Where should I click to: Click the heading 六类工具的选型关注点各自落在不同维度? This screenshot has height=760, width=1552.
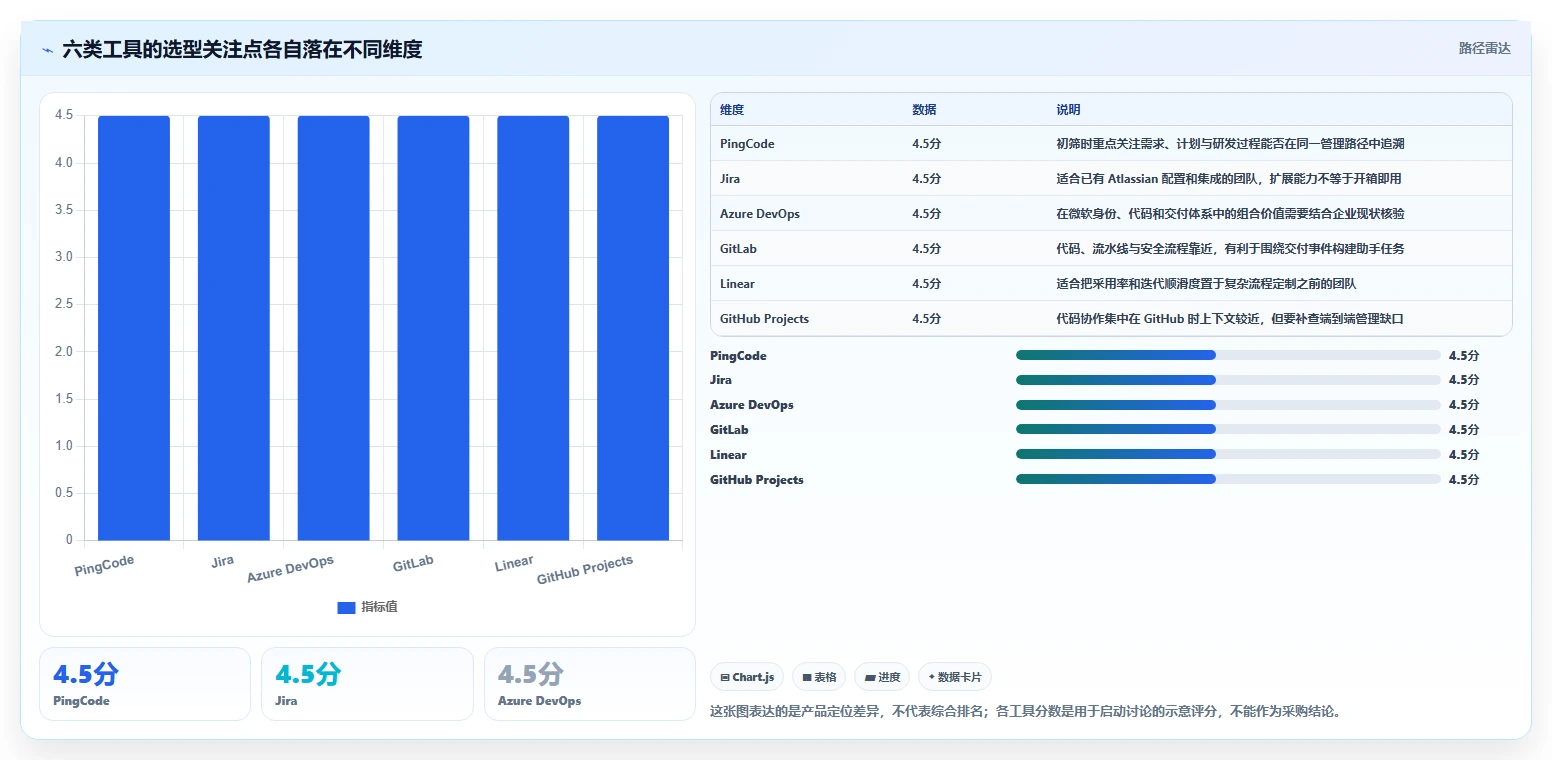242,49
